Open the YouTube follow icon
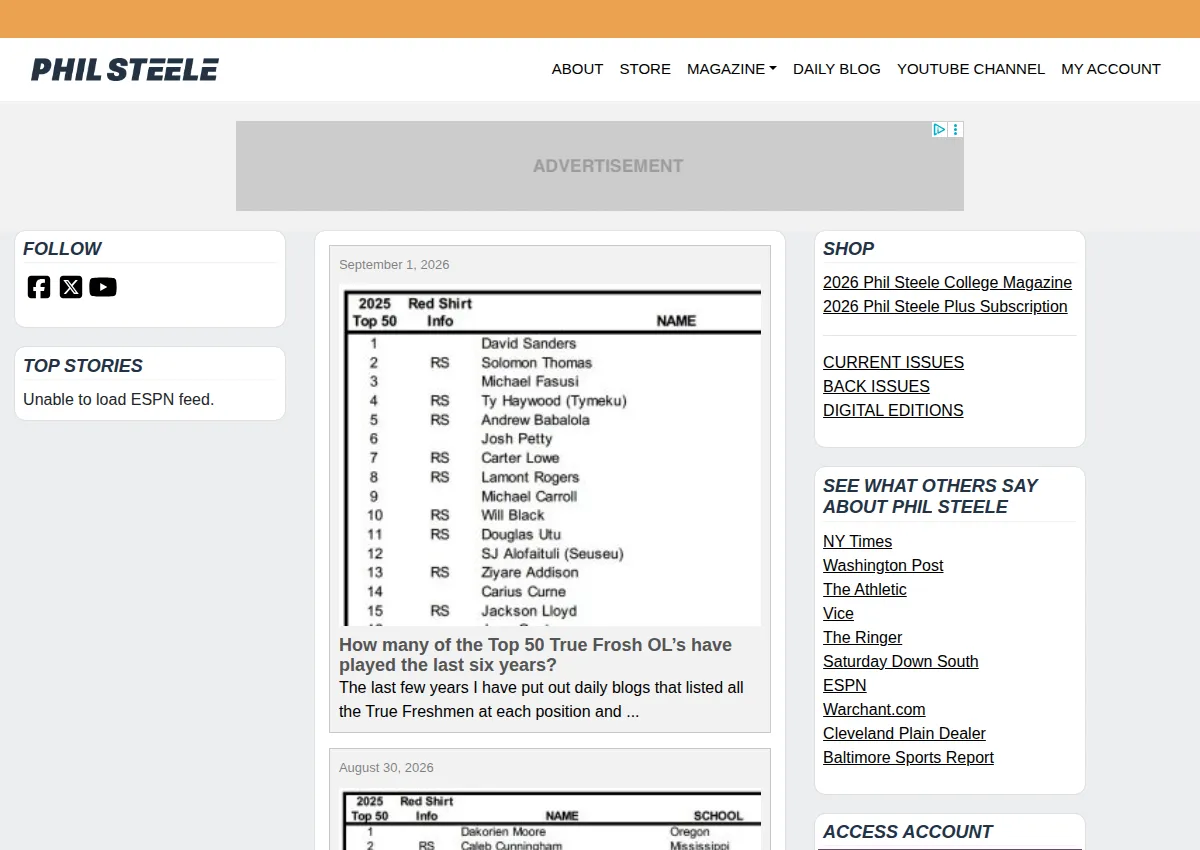 103,287
